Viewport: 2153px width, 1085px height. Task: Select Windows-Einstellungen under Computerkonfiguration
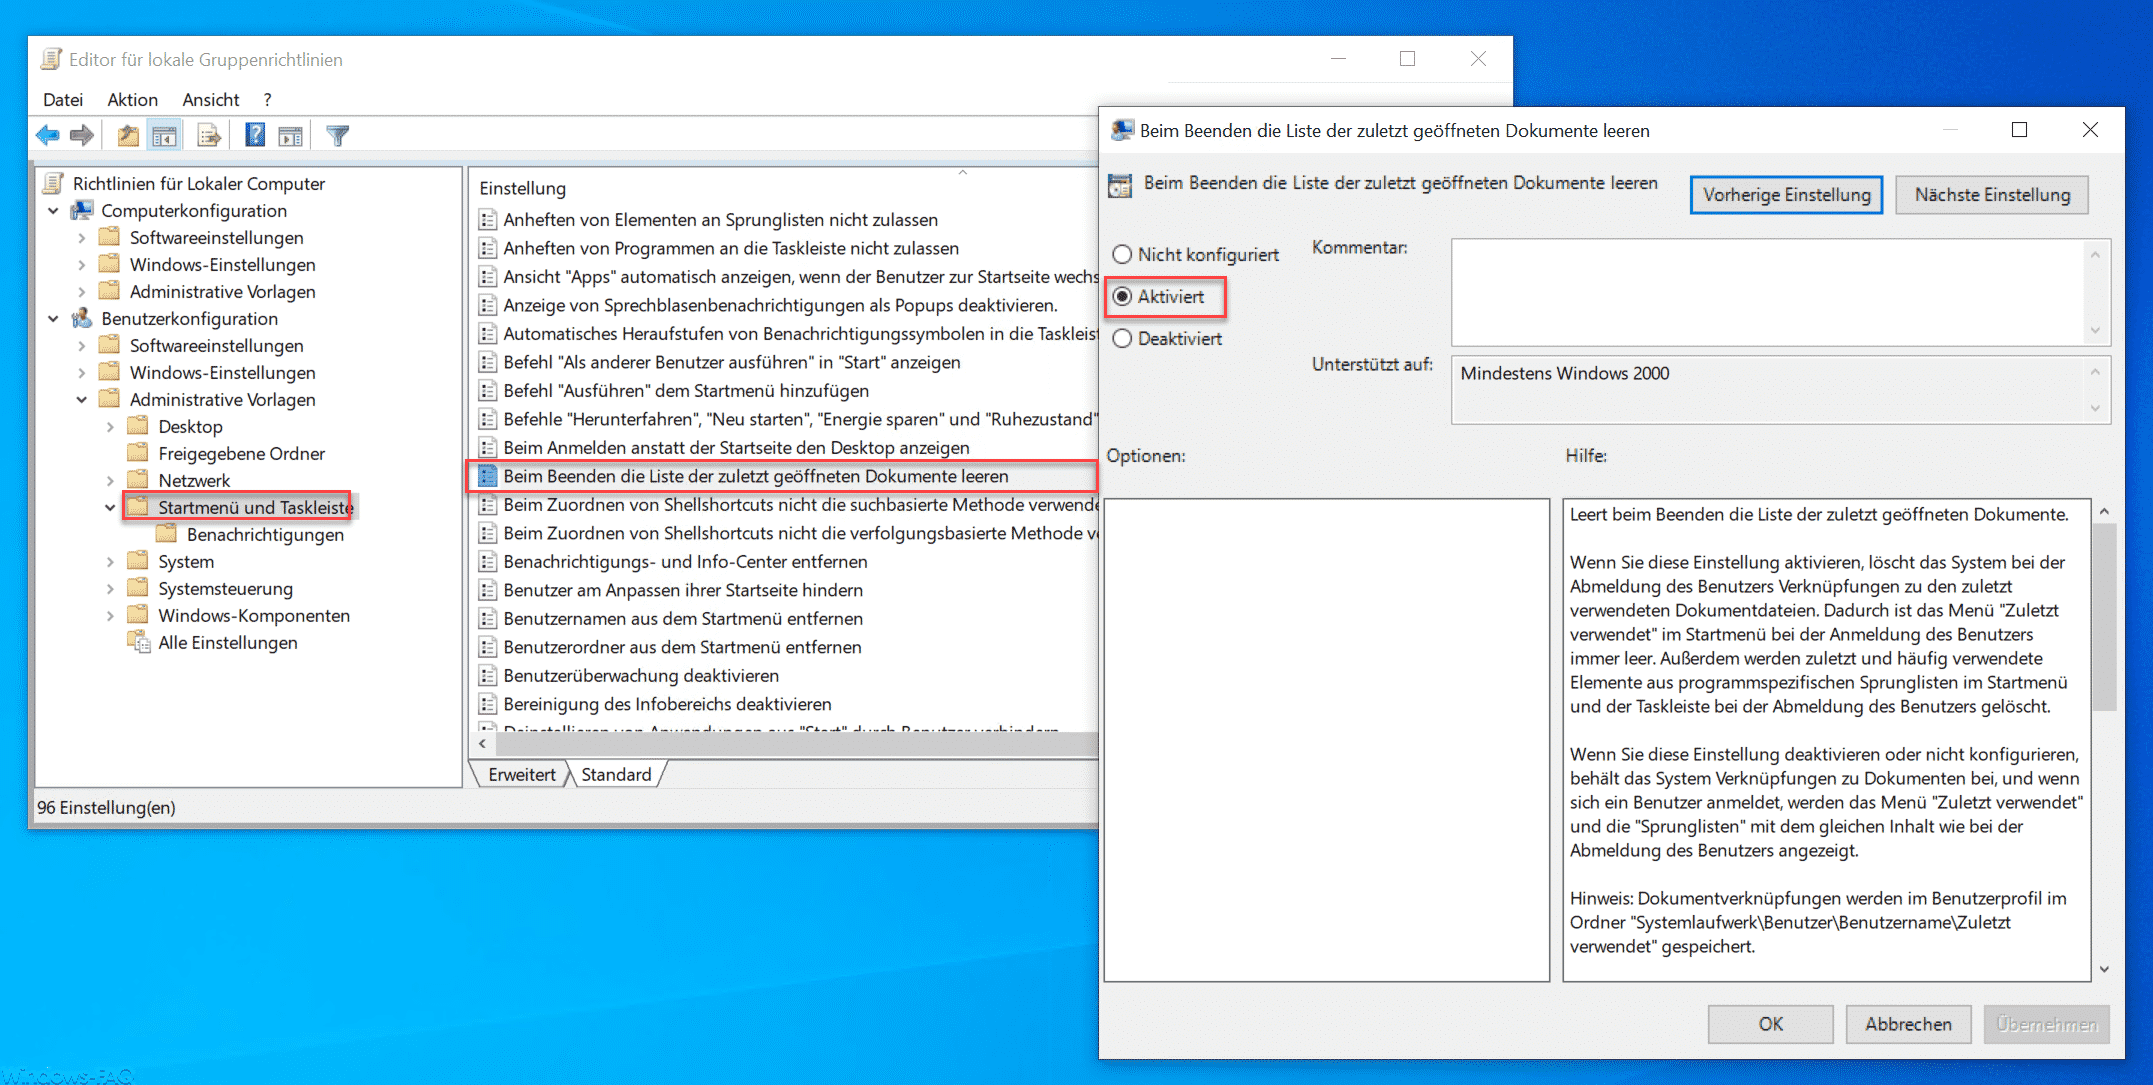pos(222,265)
